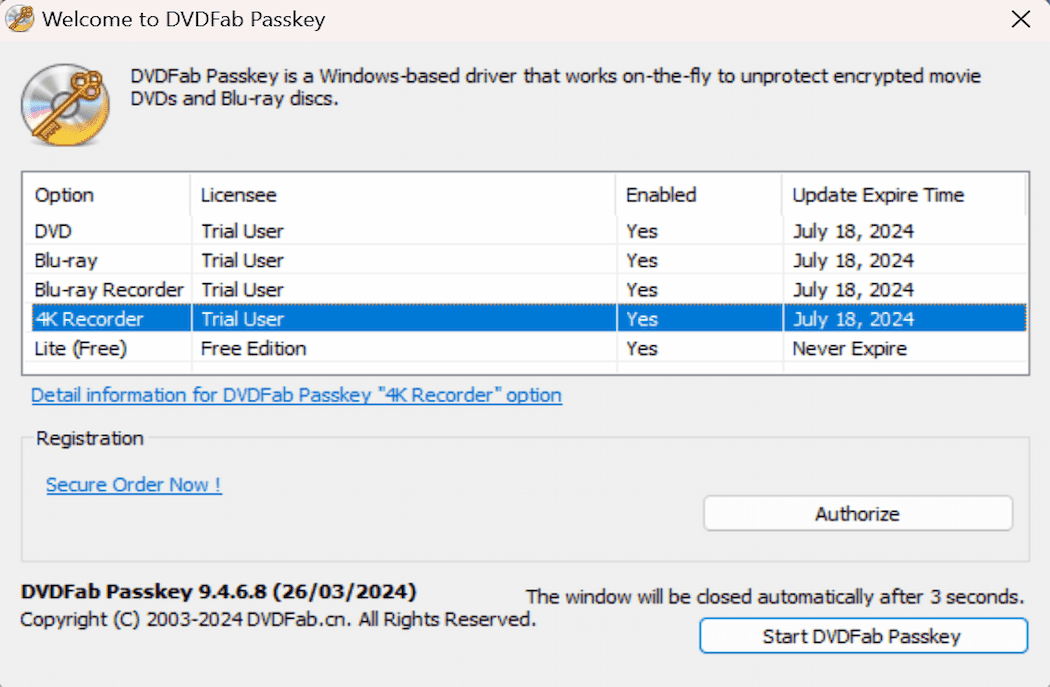Click the Never Expire cell
Image resolution: width=1050 pixels, height=687 pixels.
tap(849, 348)
